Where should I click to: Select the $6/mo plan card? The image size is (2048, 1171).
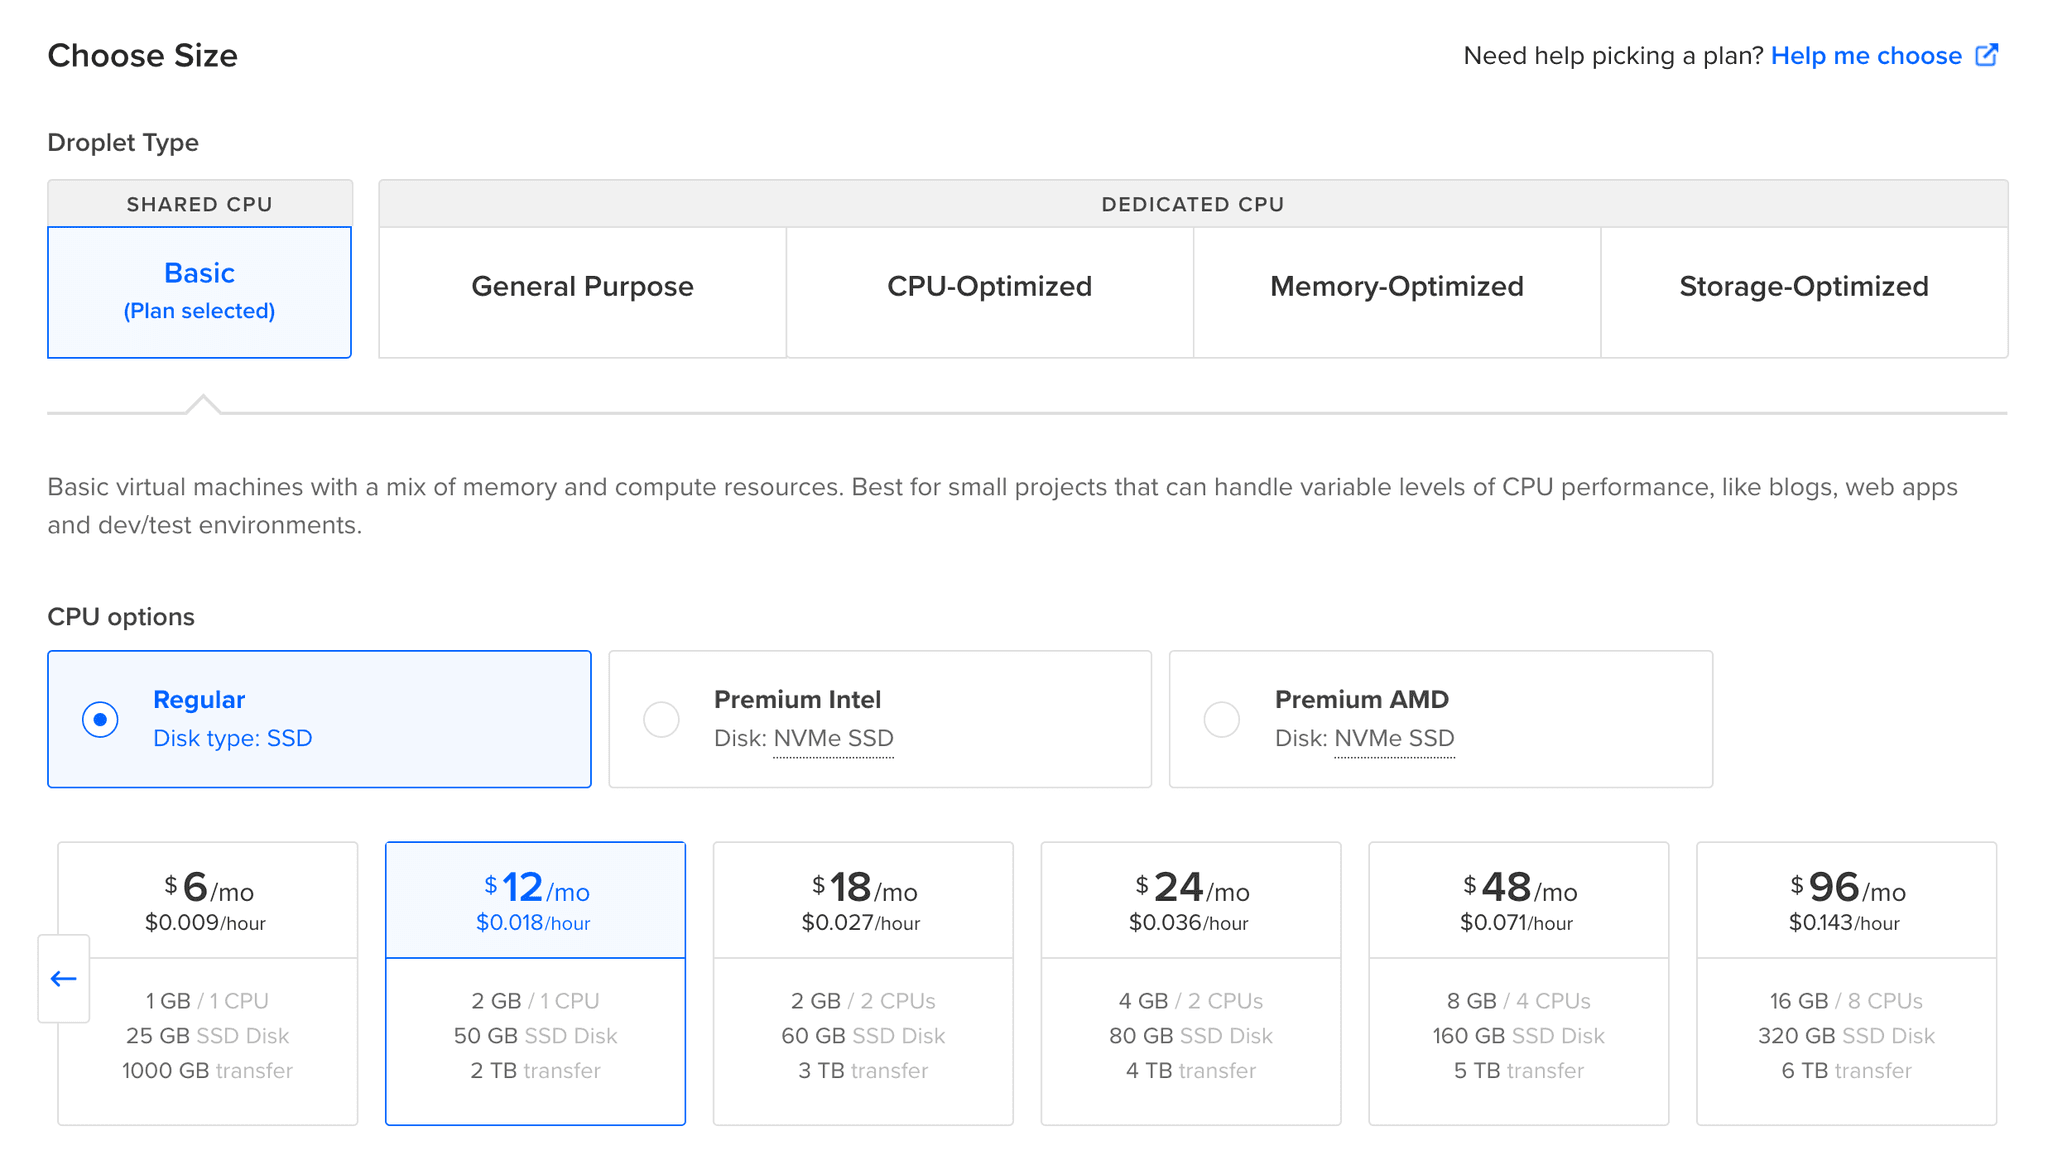(207, 985)
